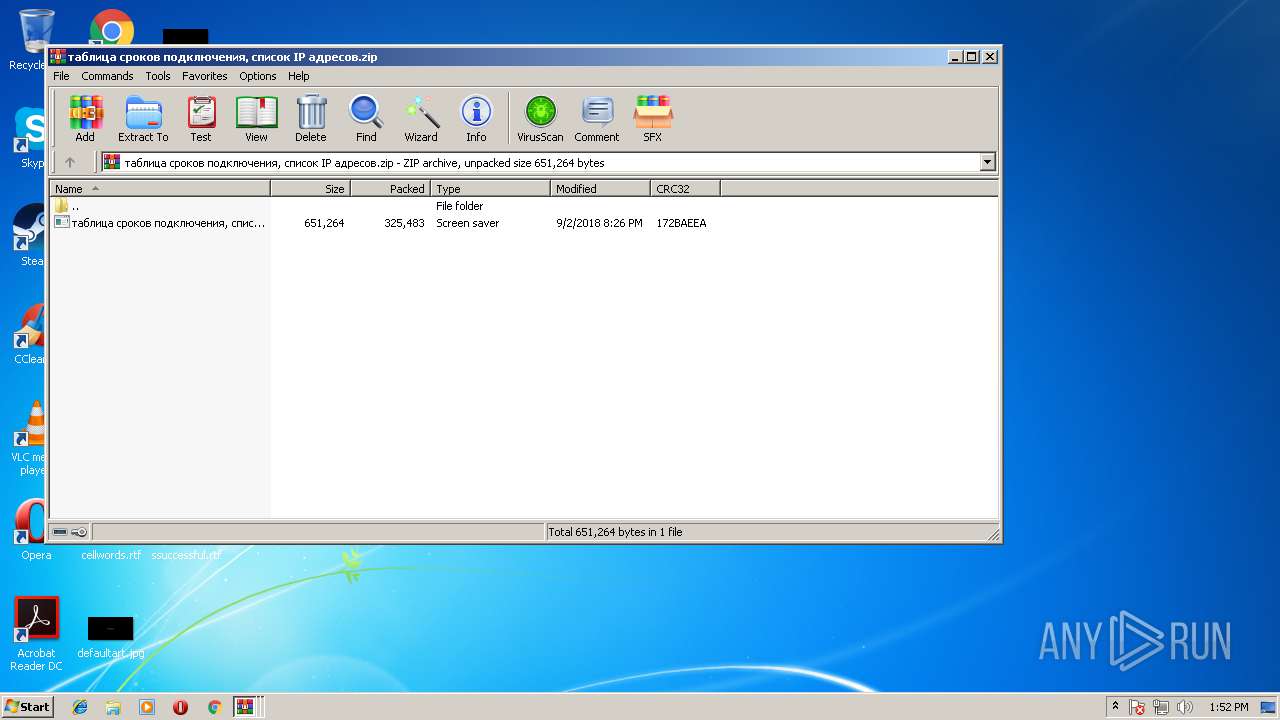Open defaultart.jpg desktop file

[x=111, y=638]
